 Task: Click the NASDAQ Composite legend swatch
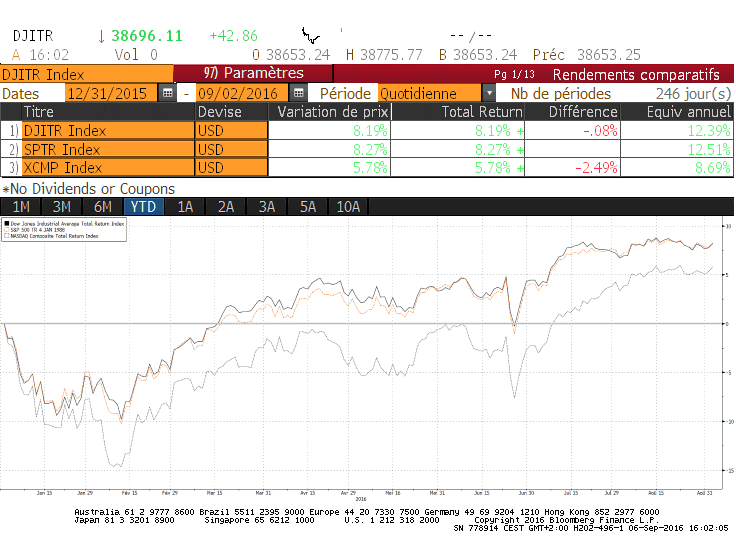pyautogui.click(x=7, y=236)
